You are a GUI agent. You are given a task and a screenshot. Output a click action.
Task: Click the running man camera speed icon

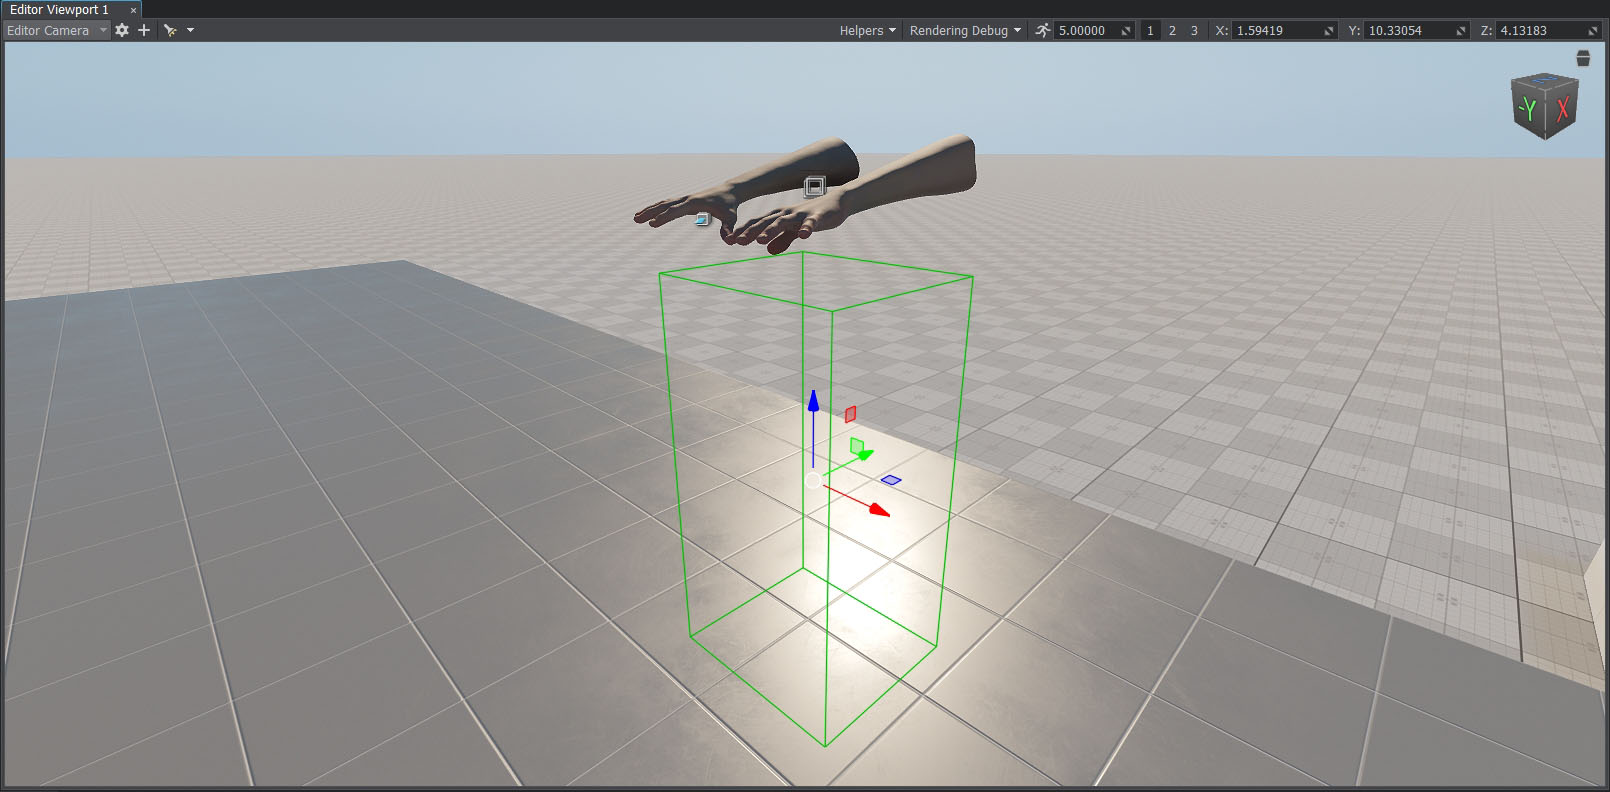click(1043, 30)
